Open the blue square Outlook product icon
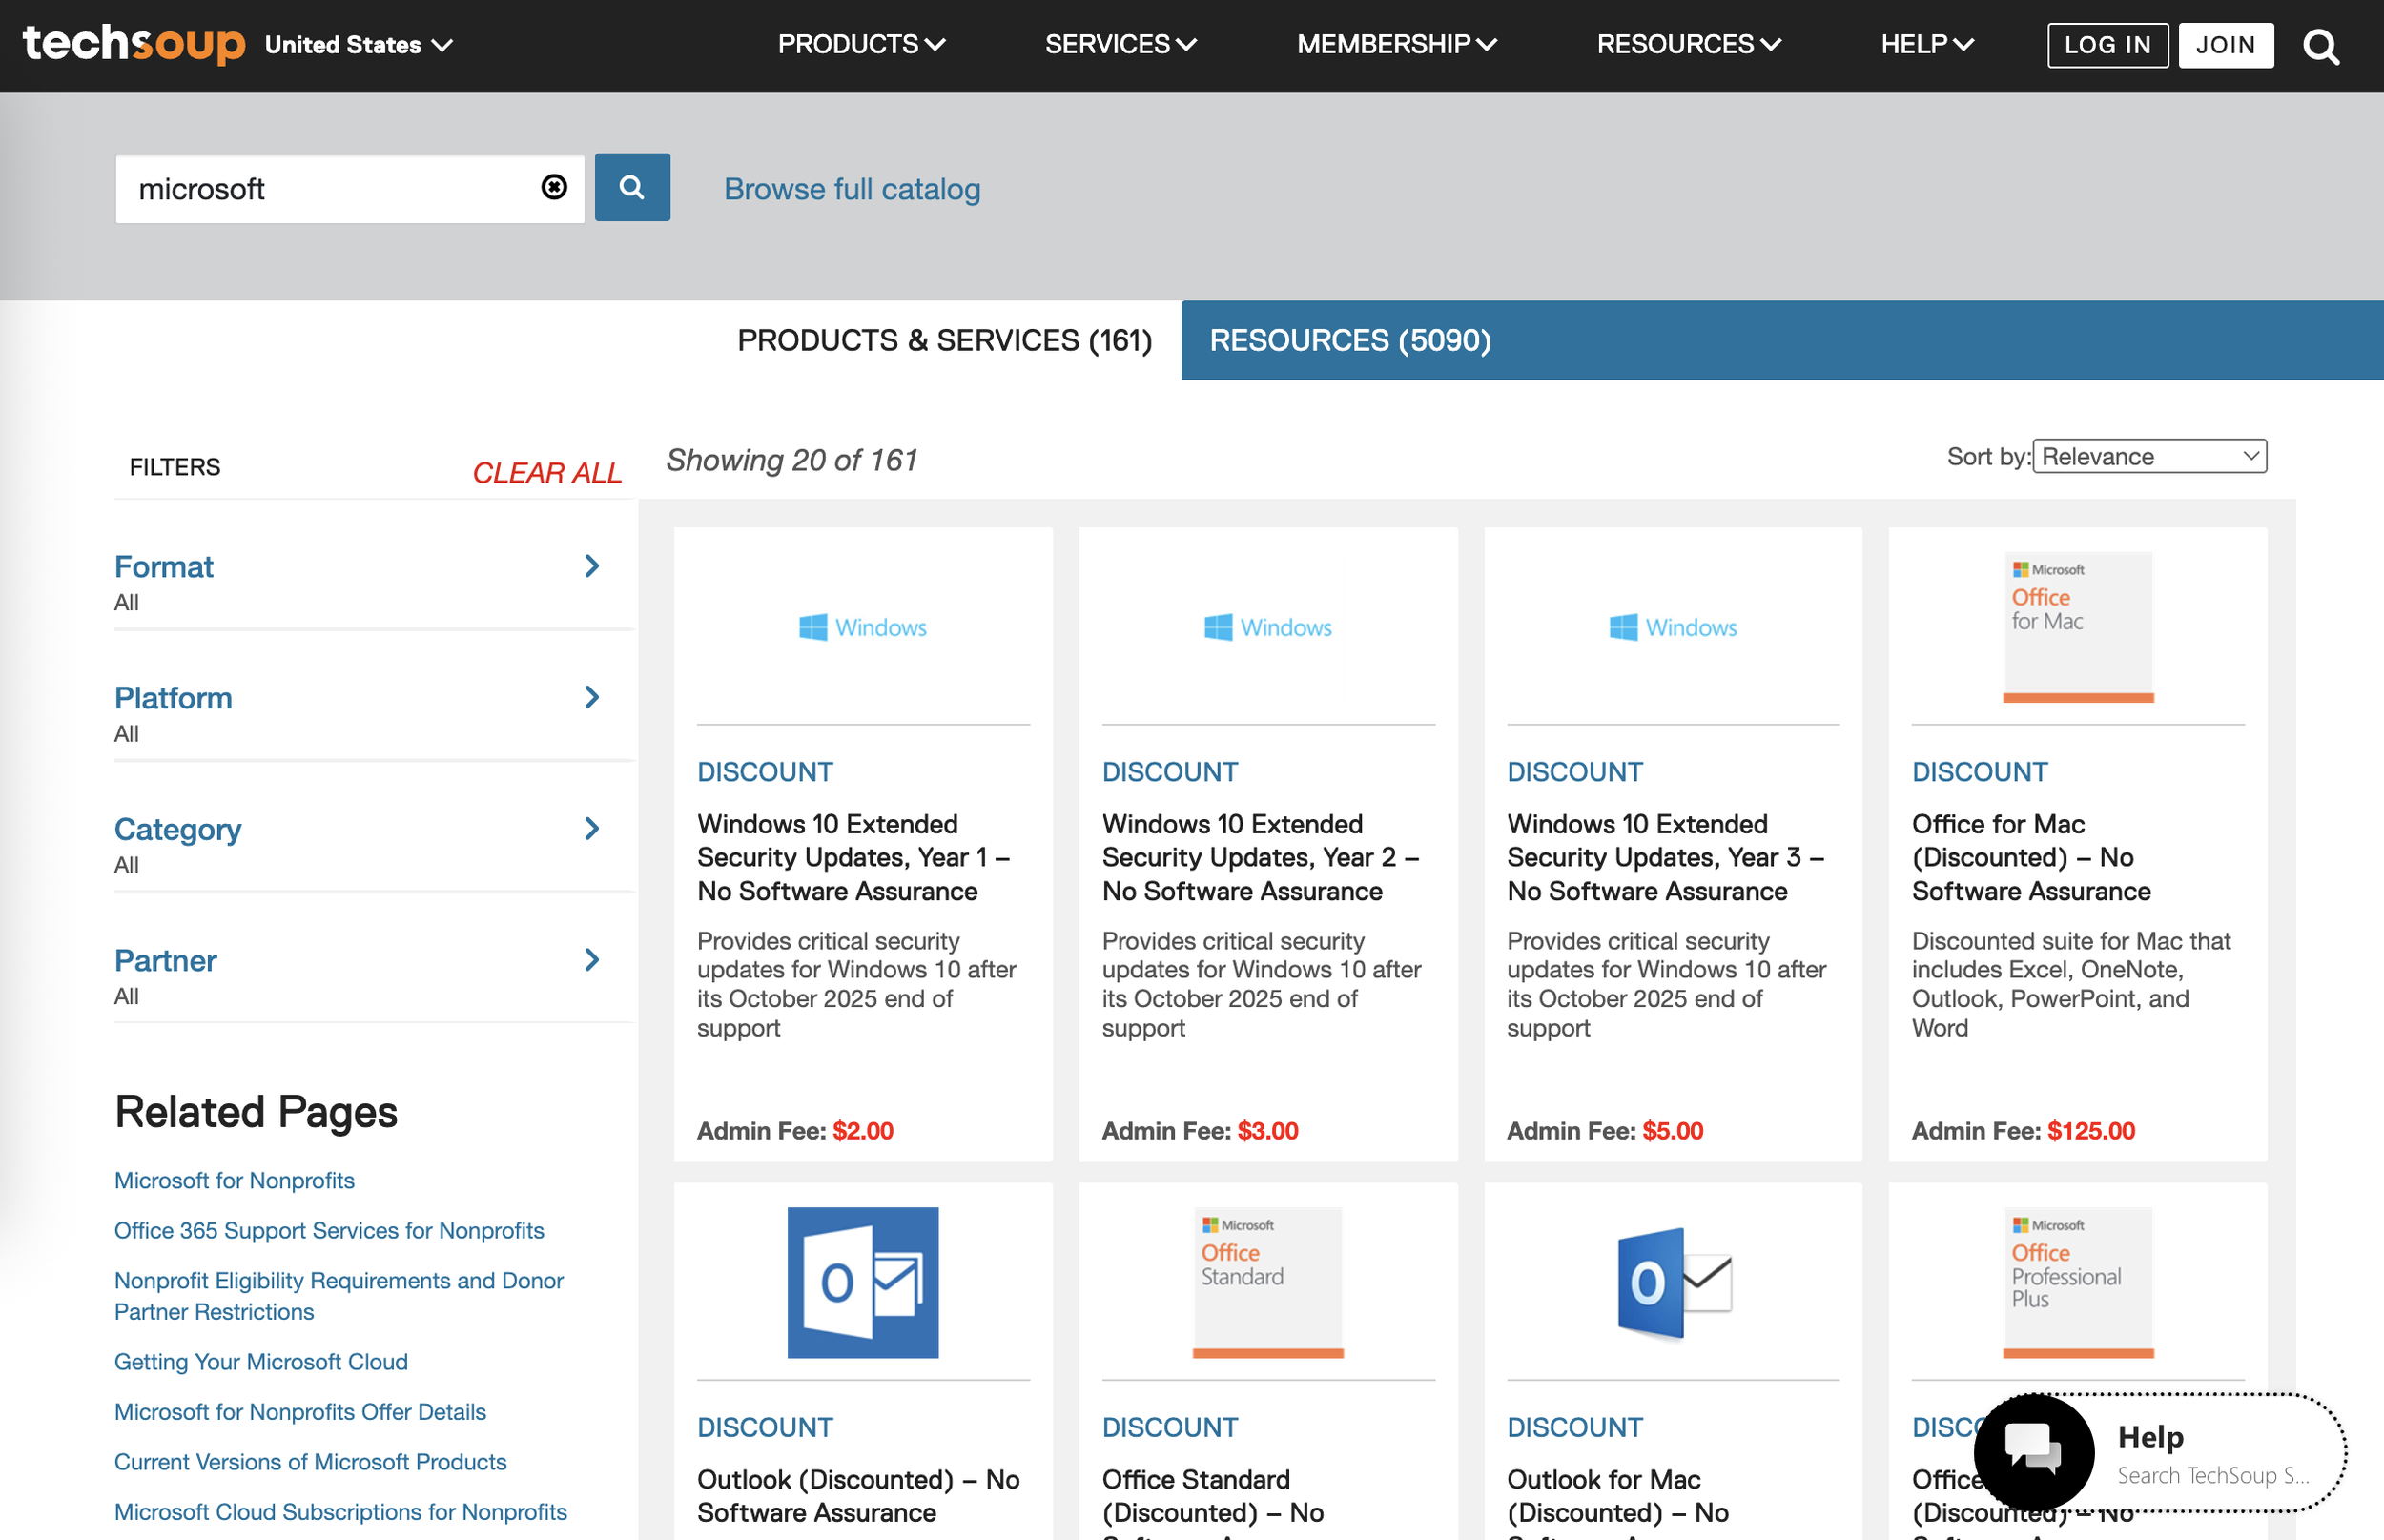2384x1540 pixels. tap(863, 1282)
